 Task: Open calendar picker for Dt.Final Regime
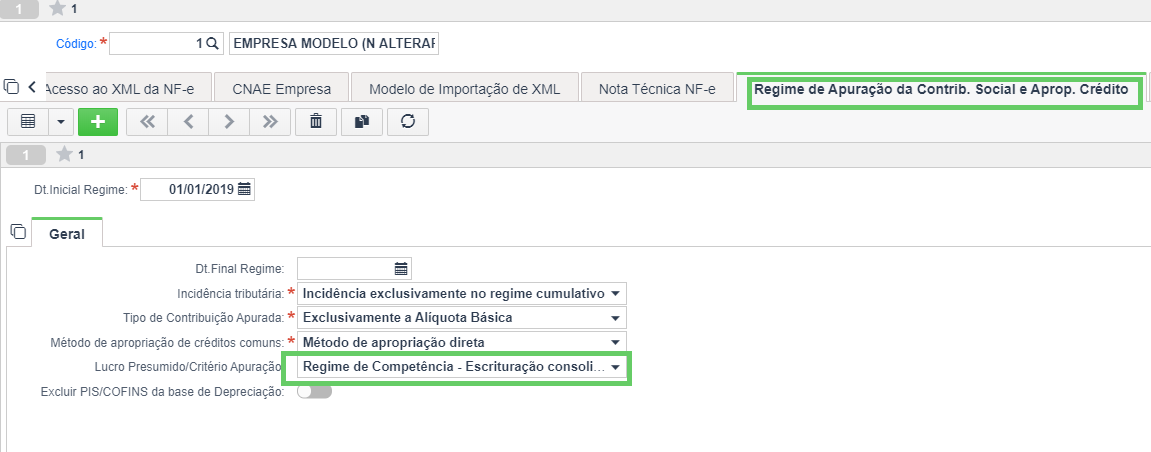[401, 269]
